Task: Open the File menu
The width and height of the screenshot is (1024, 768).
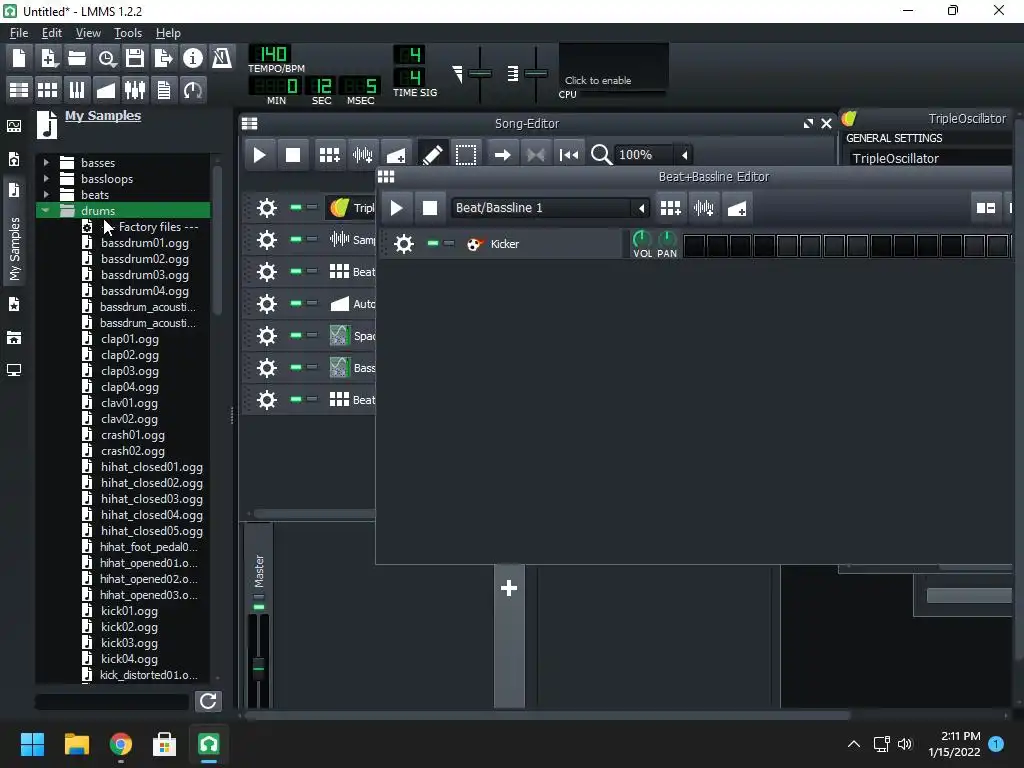Action: pos(19,33)
